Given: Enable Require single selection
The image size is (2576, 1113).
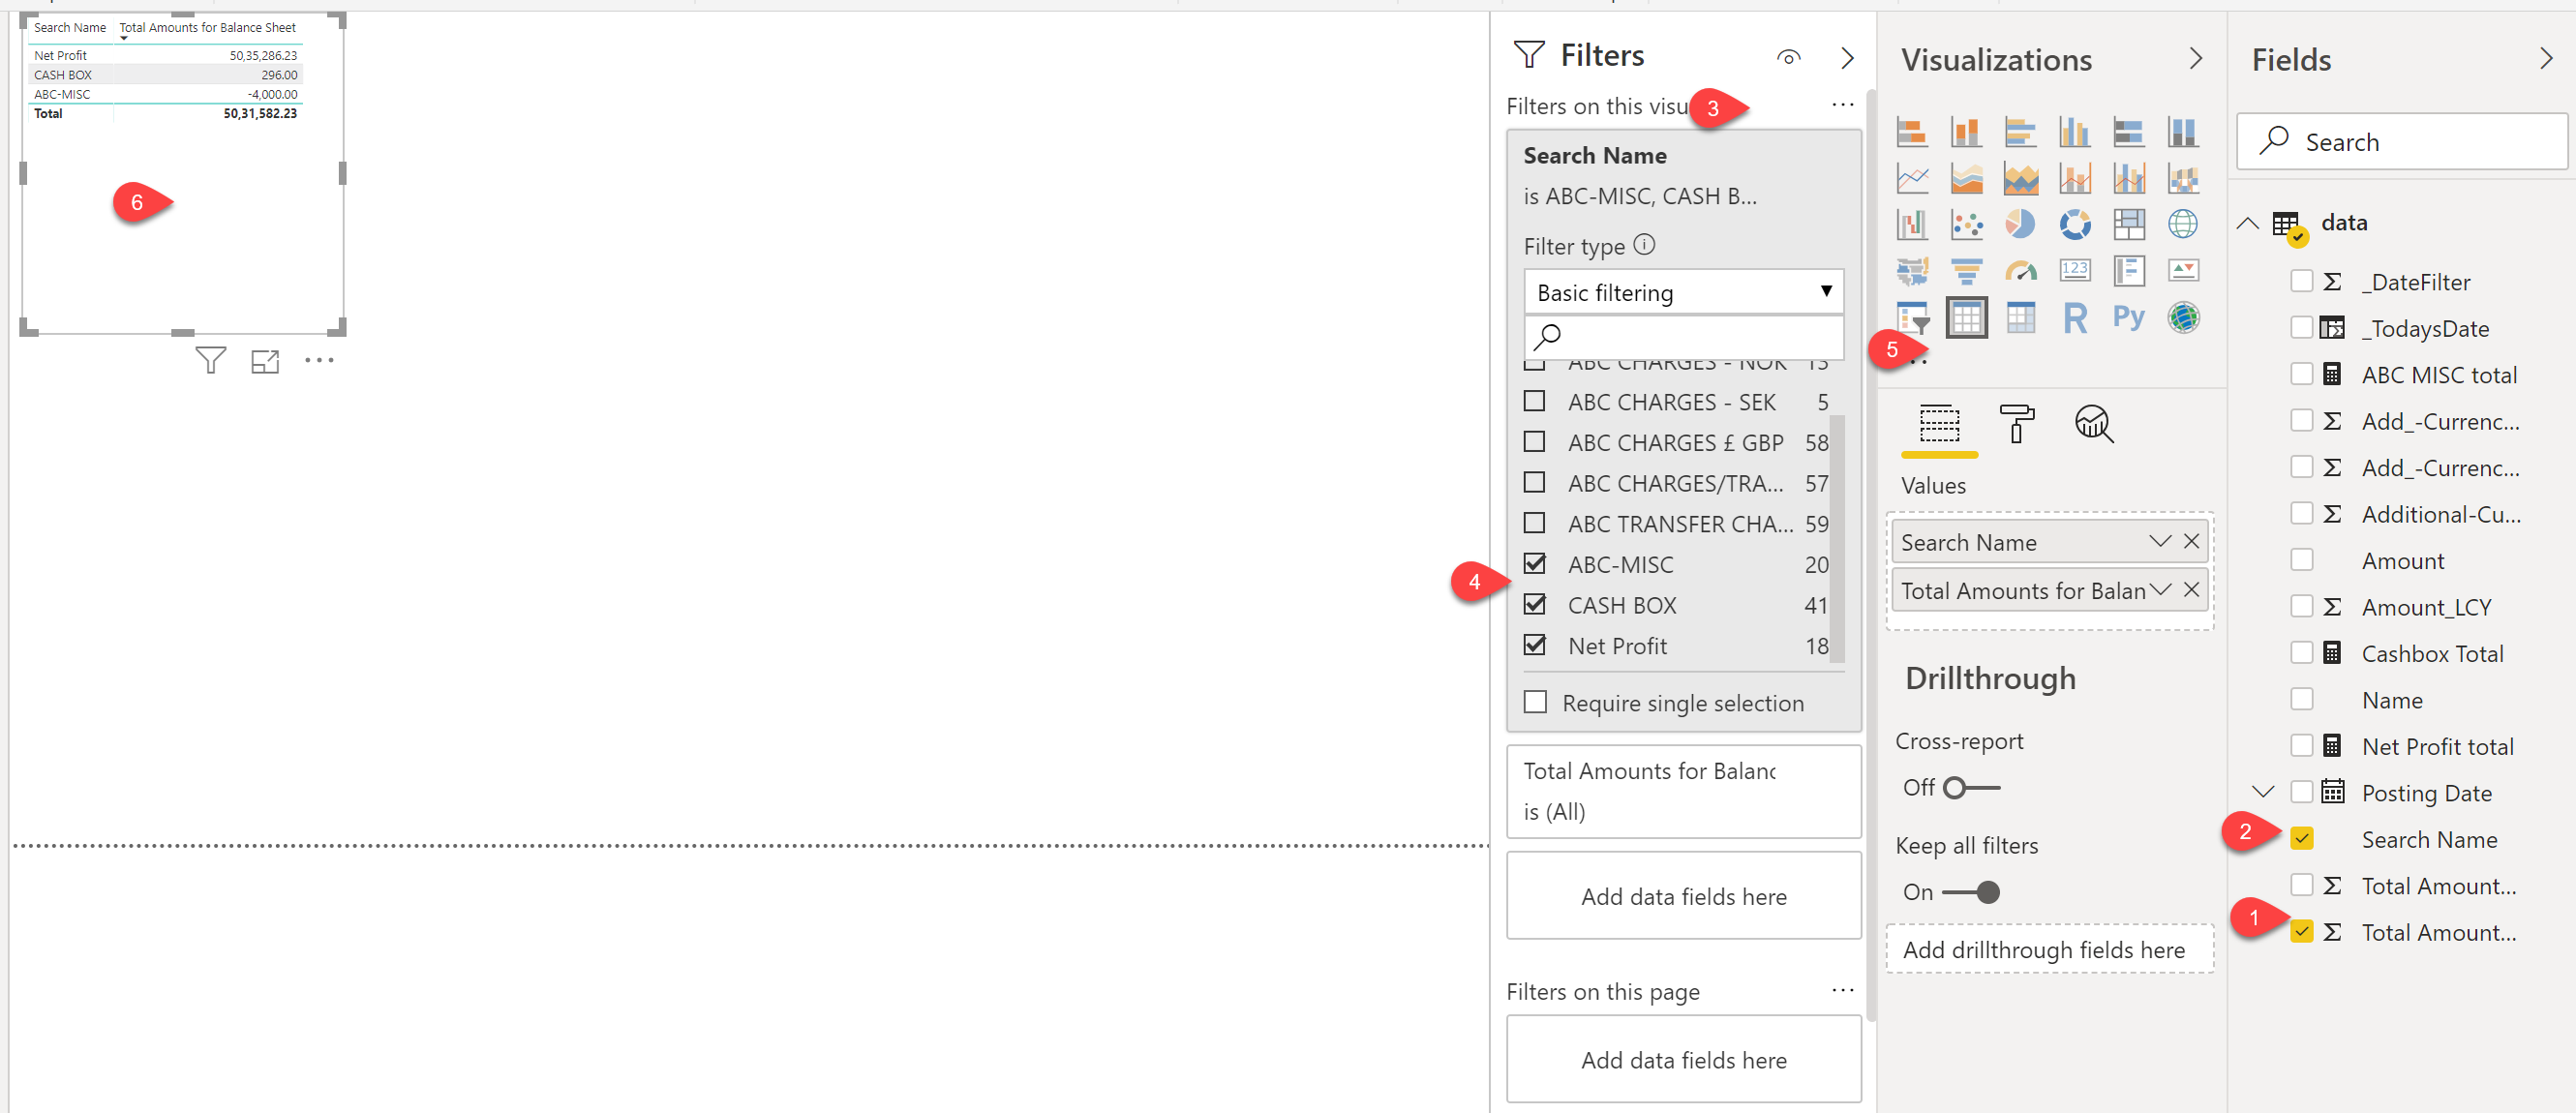Looking at the screenshot, I should click(1535, 701).
